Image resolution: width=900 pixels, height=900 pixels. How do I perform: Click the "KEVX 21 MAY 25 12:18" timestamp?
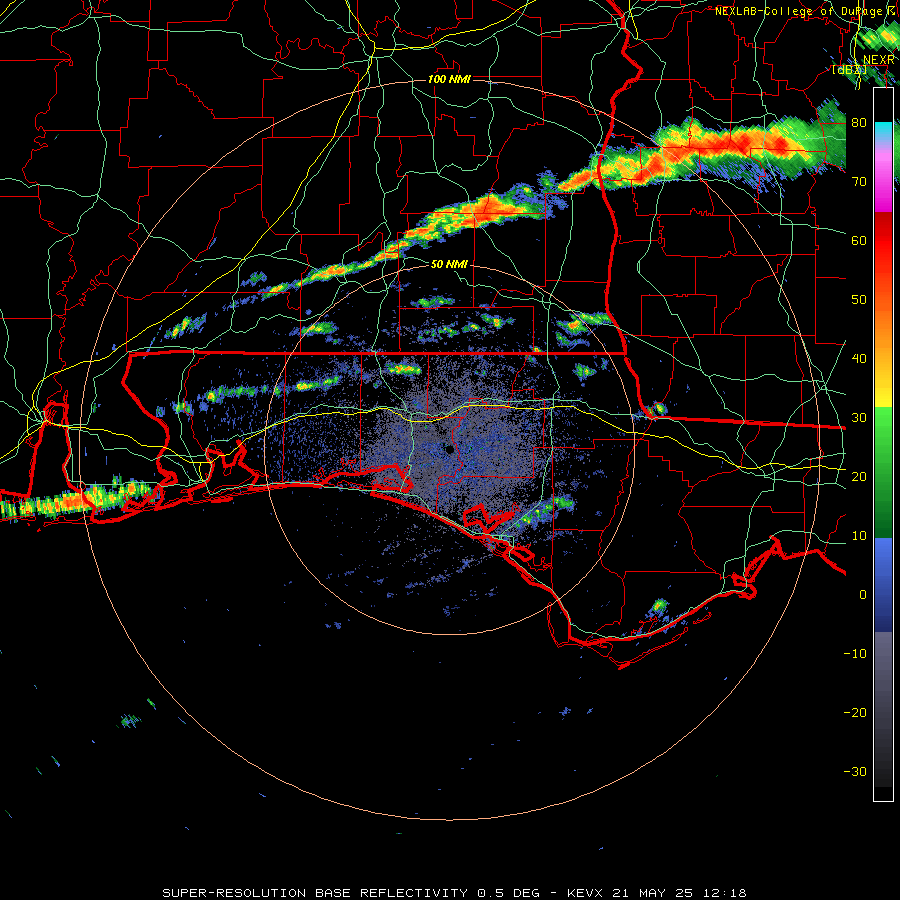[657, 893]
